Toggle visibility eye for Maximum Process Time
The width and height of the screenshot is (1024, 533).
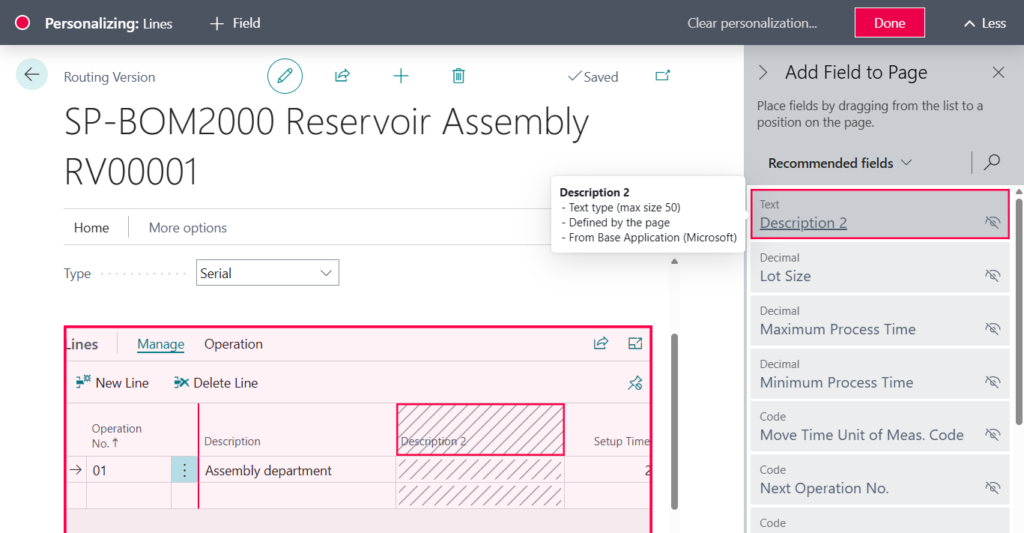[992, 328]
